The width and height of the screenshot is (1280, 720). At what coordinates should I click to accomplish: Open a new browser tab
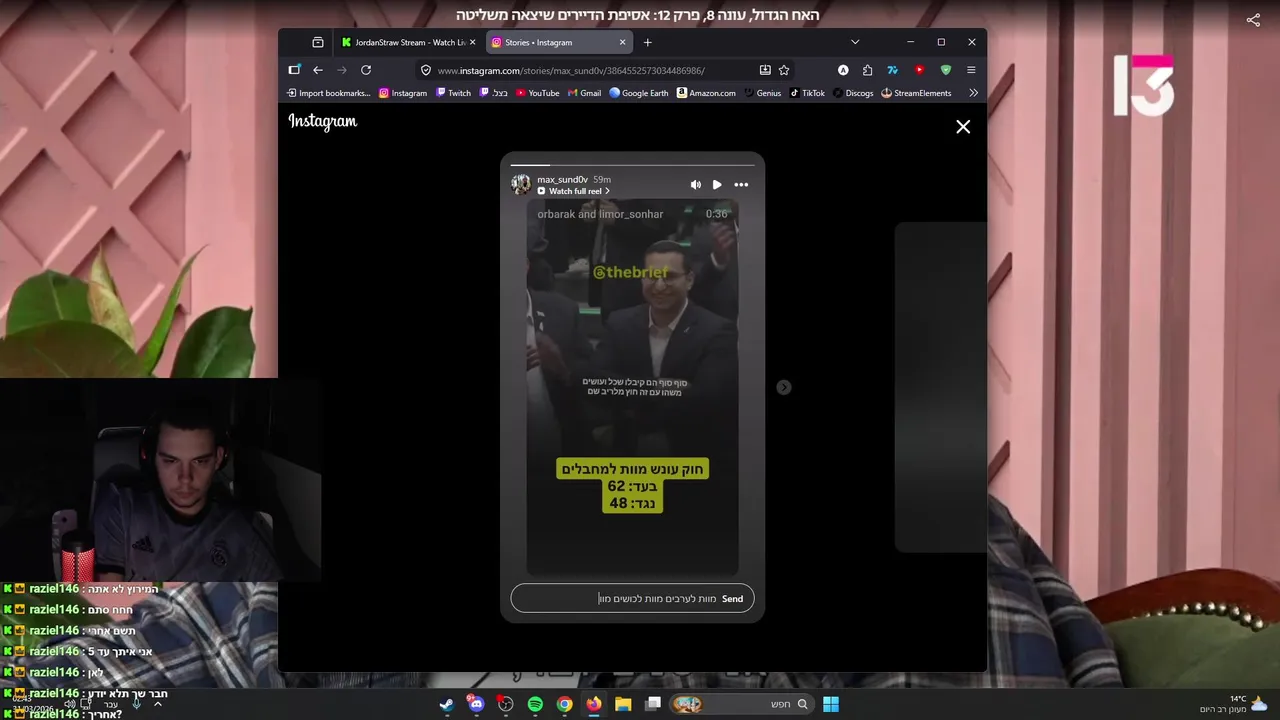648,42
